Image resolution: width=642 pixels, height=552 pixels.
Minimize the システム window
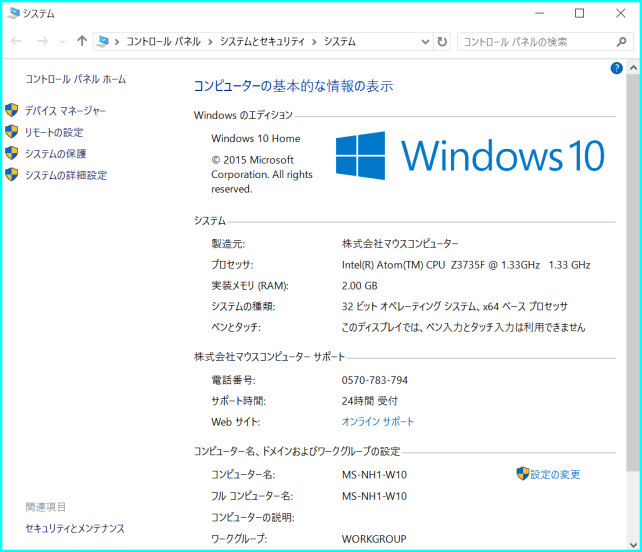540,14
